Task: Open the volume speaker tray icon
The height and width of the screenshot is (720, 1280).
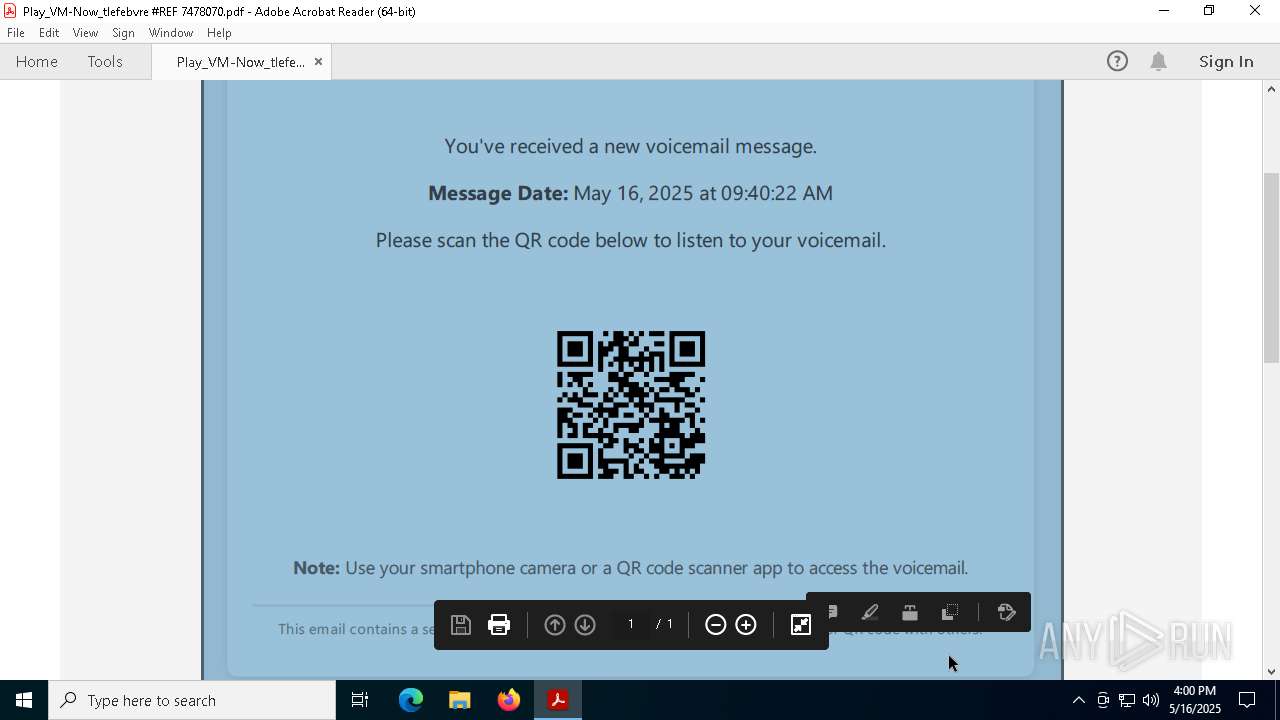Action: pyautogui.click(x=1151, y=700)
